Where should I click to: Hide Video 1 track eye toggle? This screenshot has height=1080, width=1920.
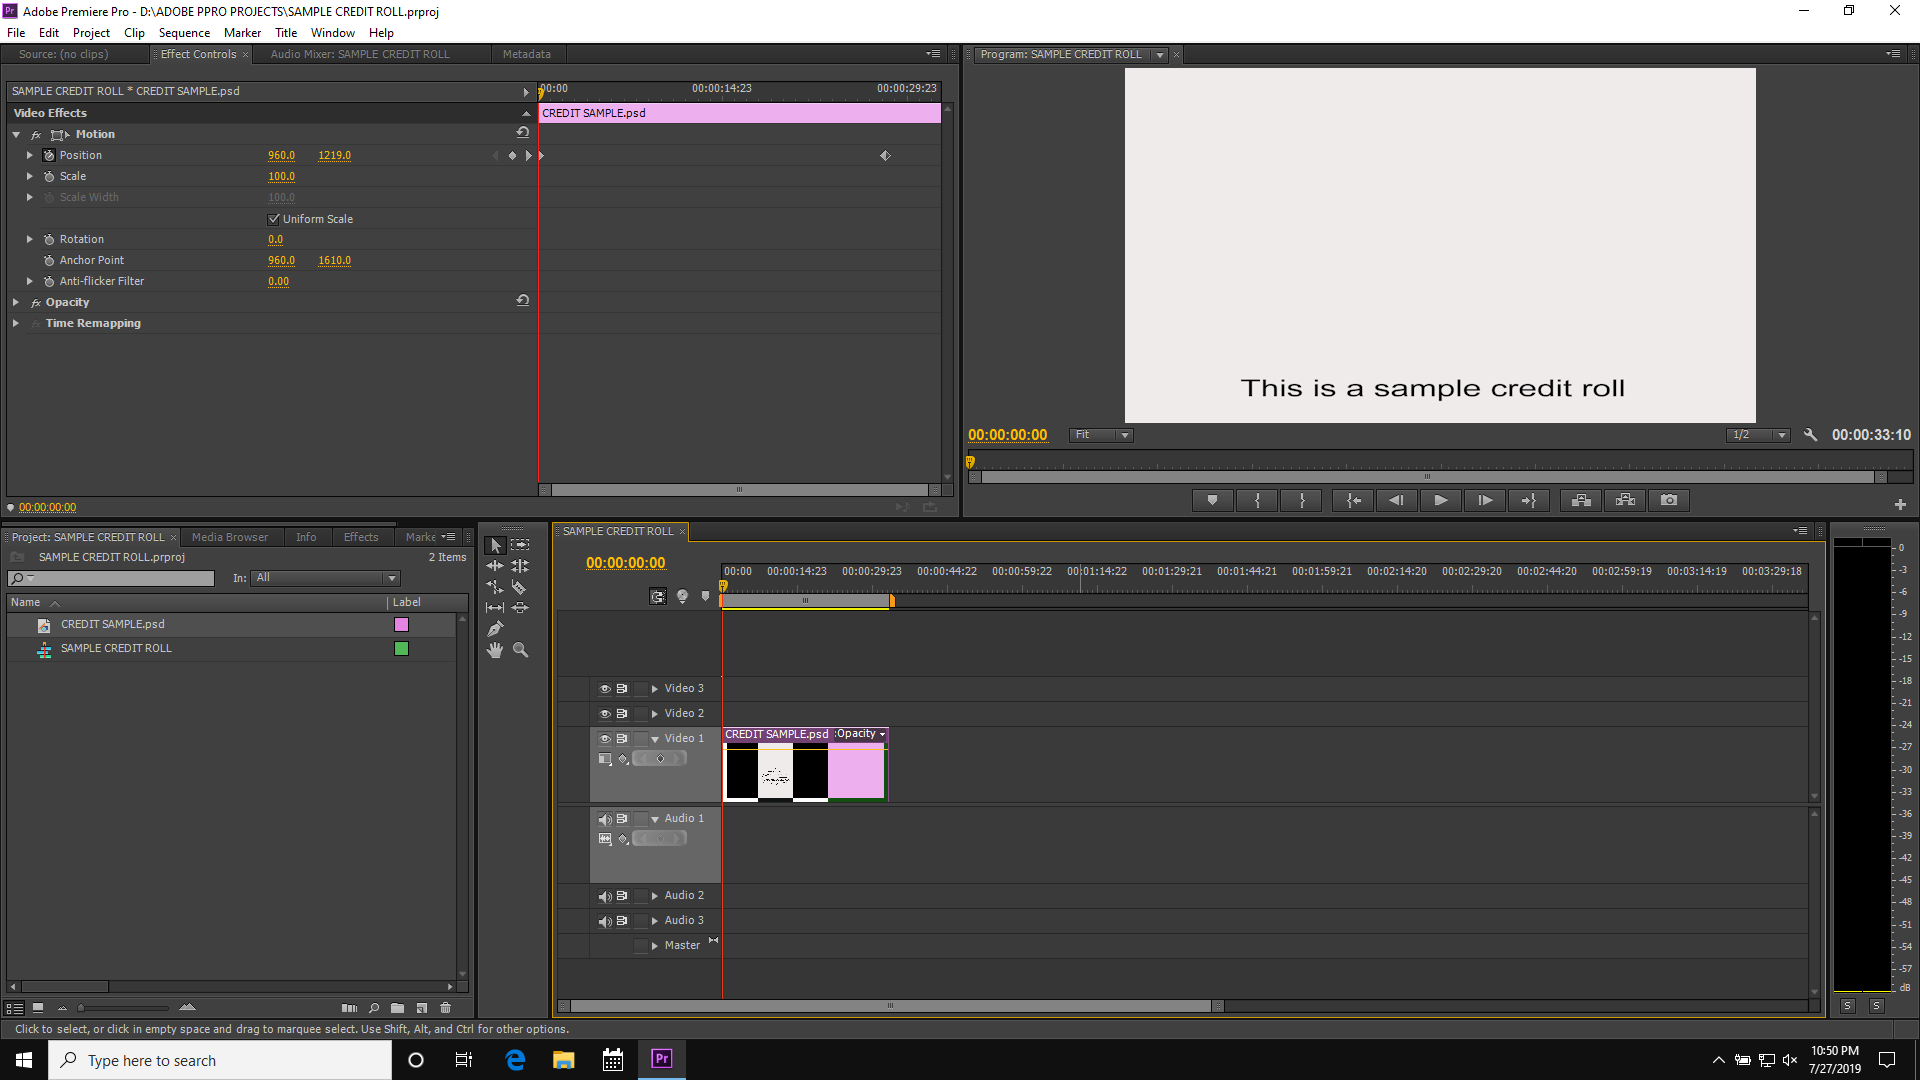point(605,739)
